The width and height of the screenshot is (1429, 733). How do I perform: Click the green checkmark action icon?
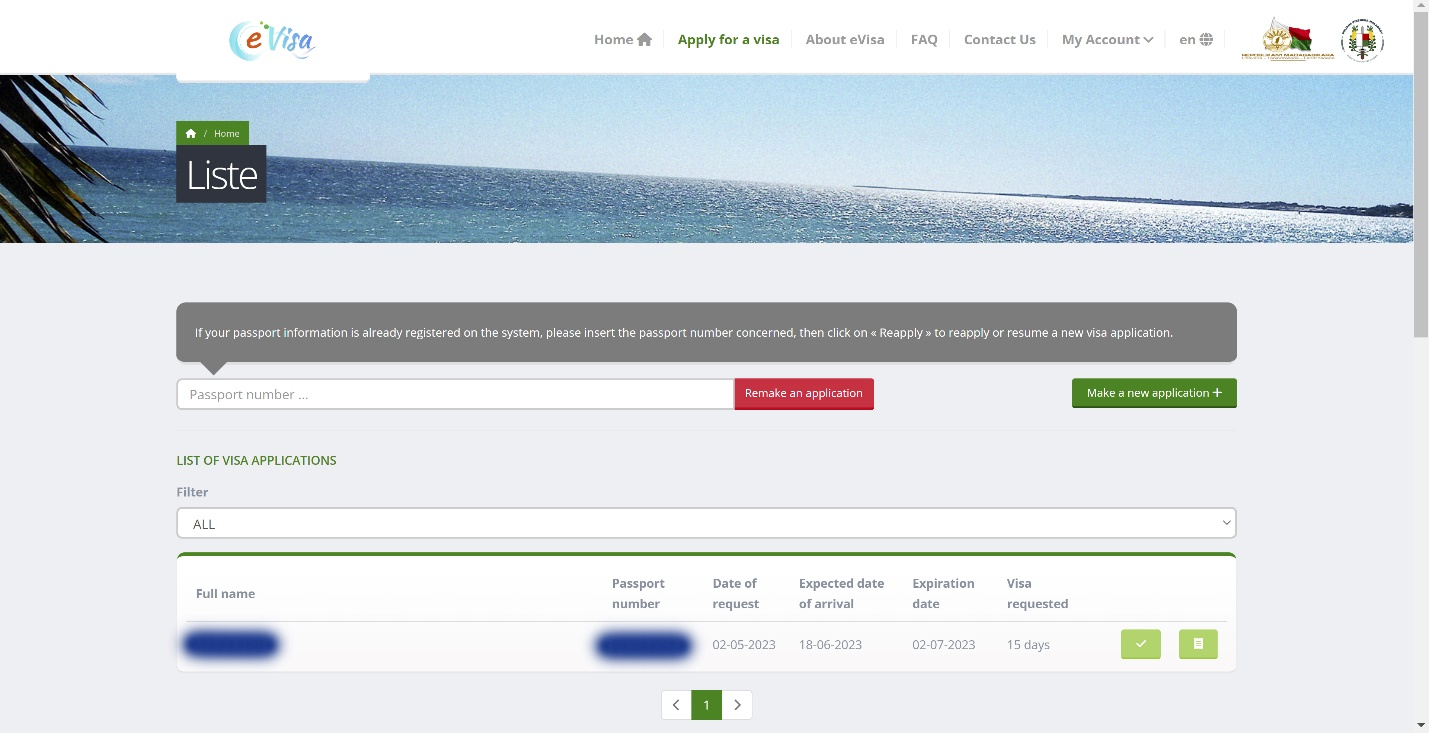point(1140,644)
